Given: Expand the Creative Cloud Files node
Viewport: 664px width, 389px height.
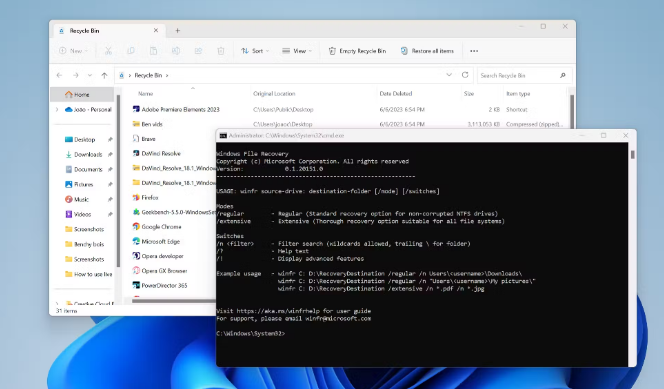Looking at the screenshot, I should coord(57,303).
